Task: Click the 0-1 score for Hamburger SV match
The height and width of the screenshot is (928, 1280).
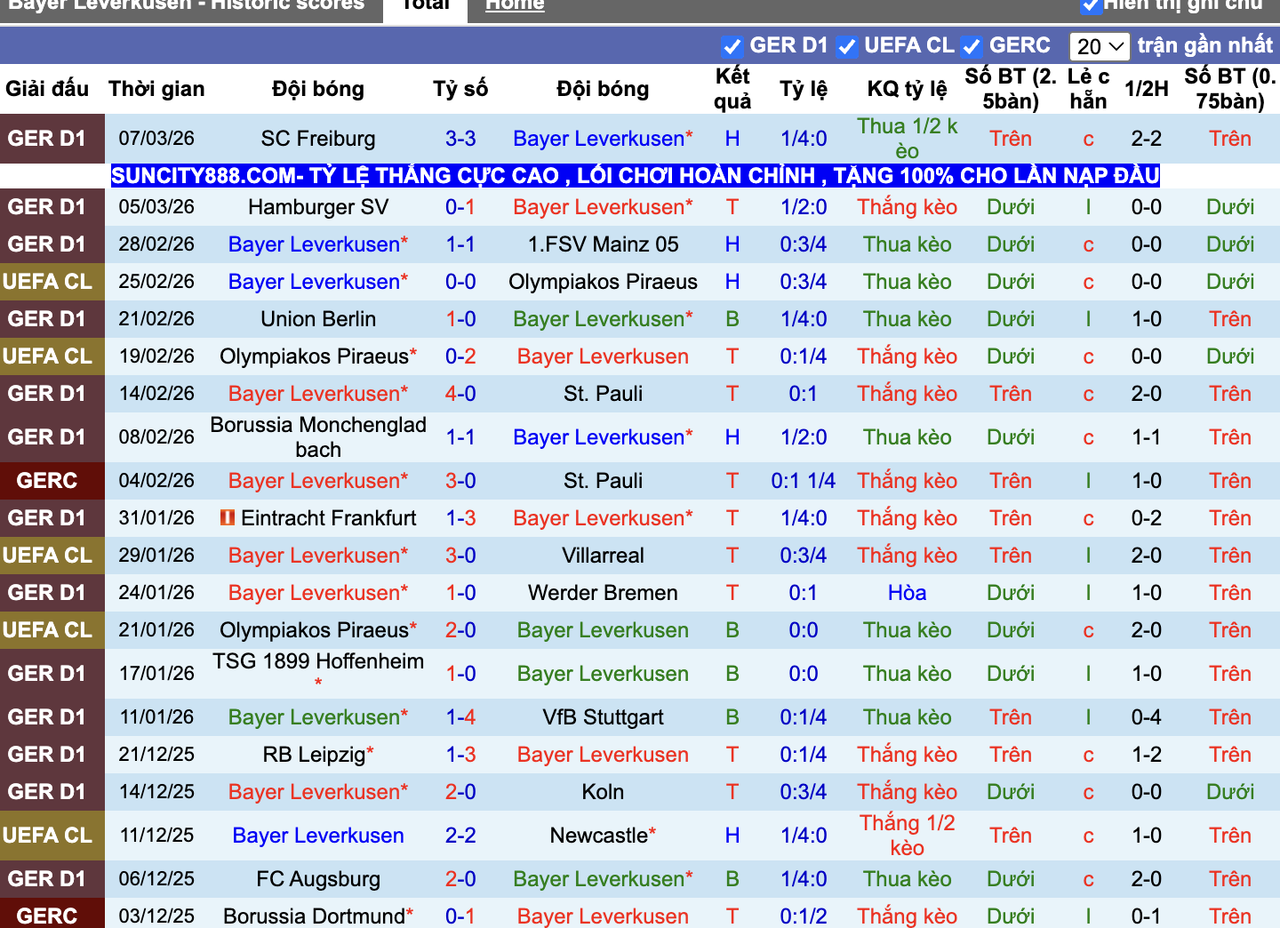Action: coord(461,207)
